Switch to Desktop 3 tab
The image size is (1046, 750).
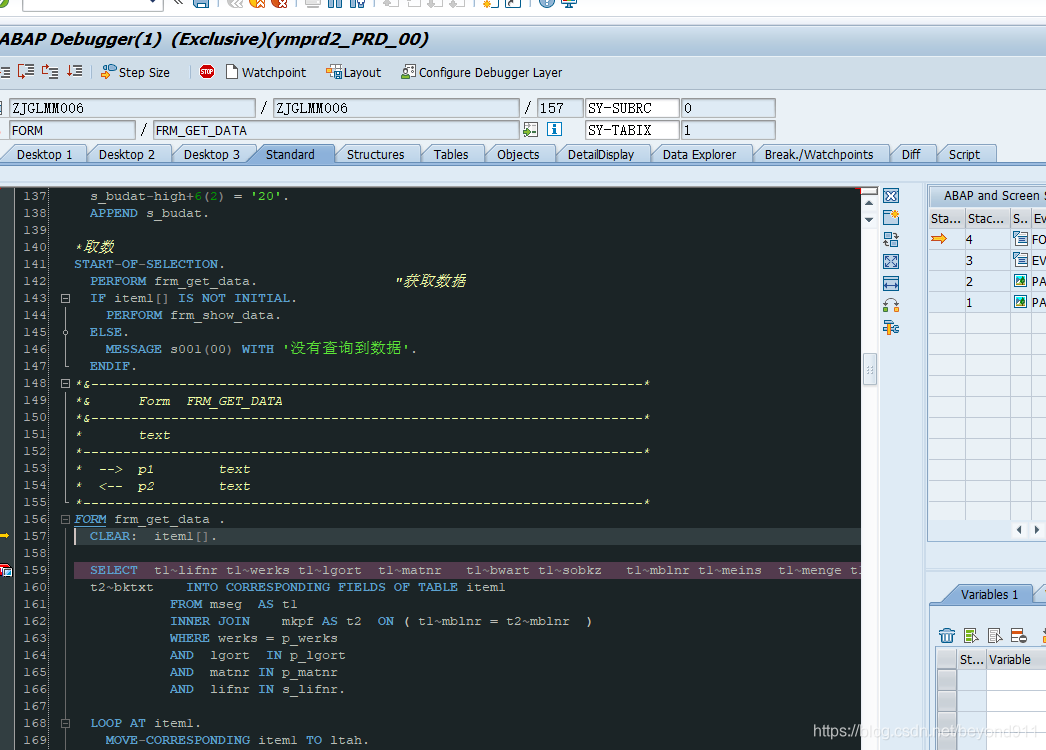[211, 154]
